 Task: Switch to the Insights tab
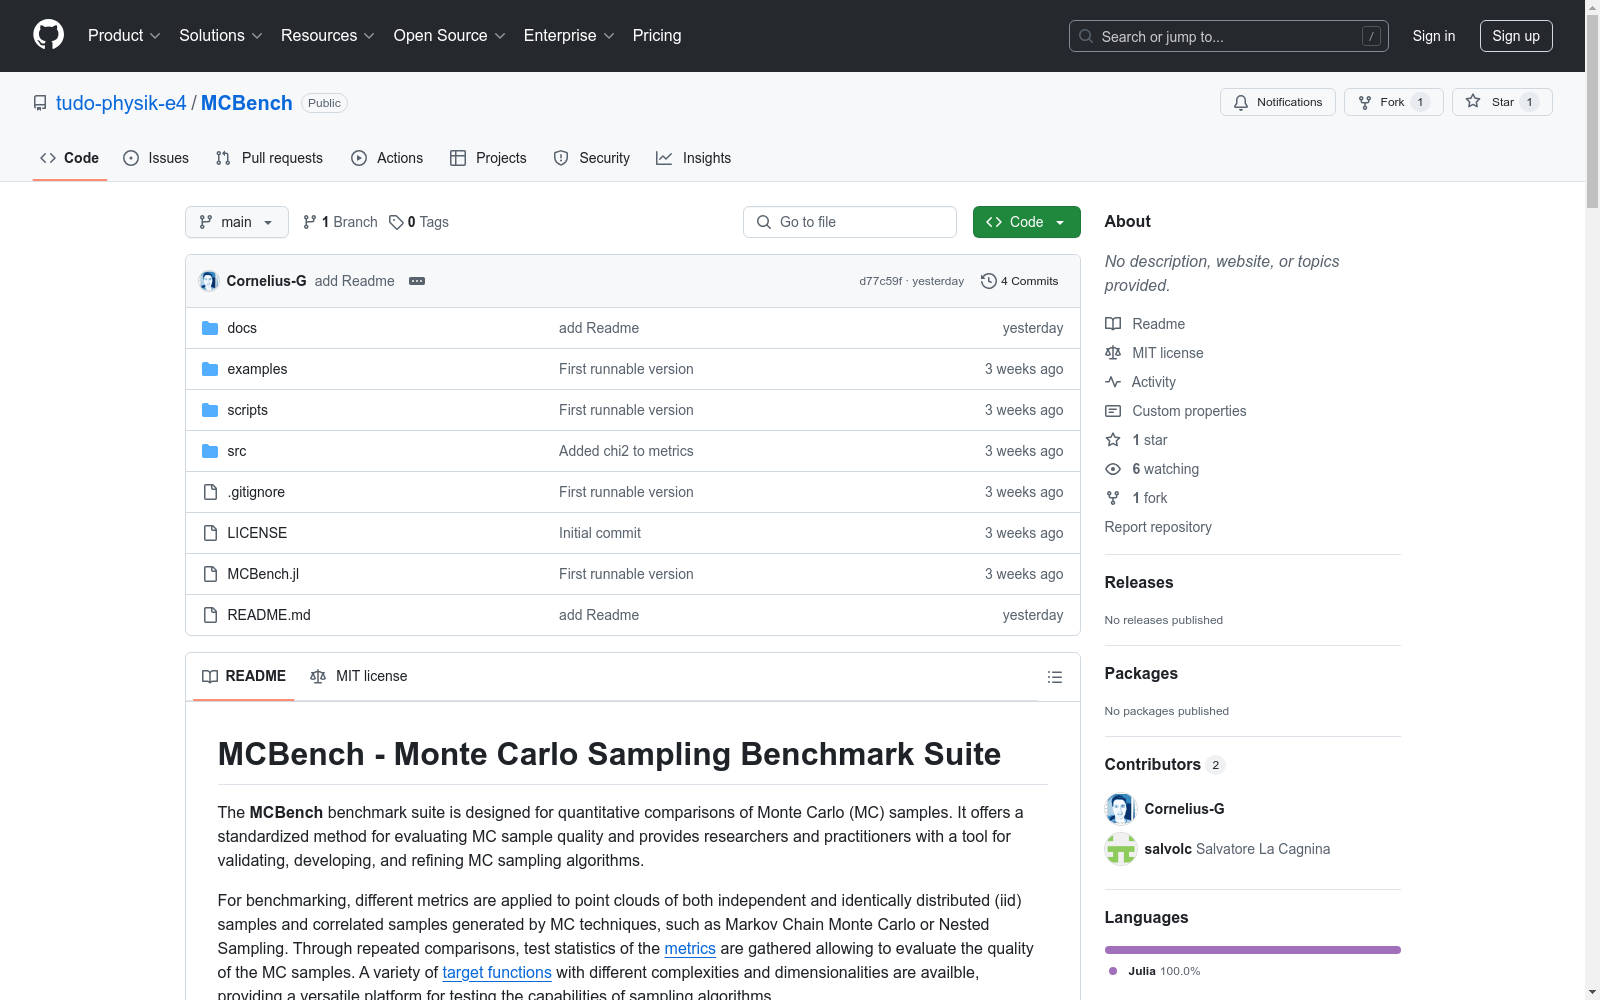click(x=694, y=158)
